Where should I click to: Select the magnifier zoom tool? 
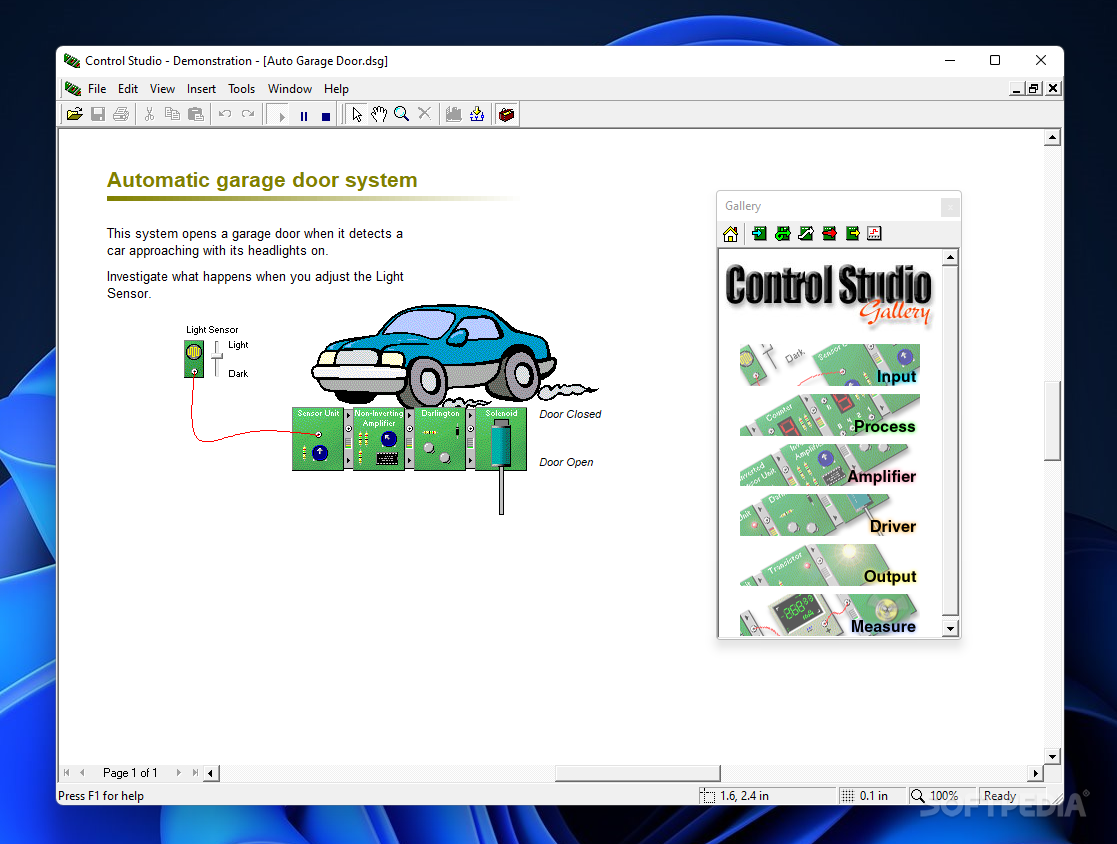402,114
